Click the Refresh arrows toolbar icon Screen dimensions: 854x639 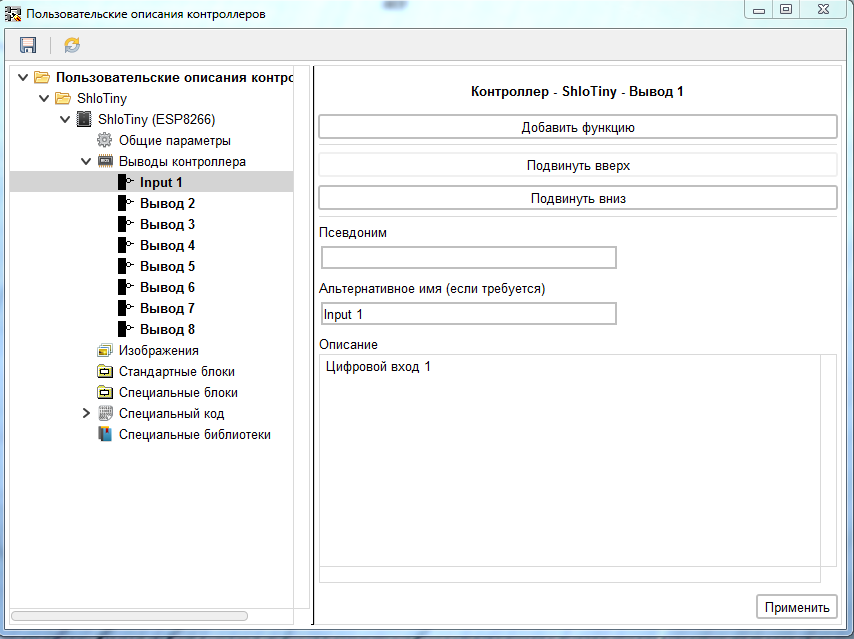72,45
